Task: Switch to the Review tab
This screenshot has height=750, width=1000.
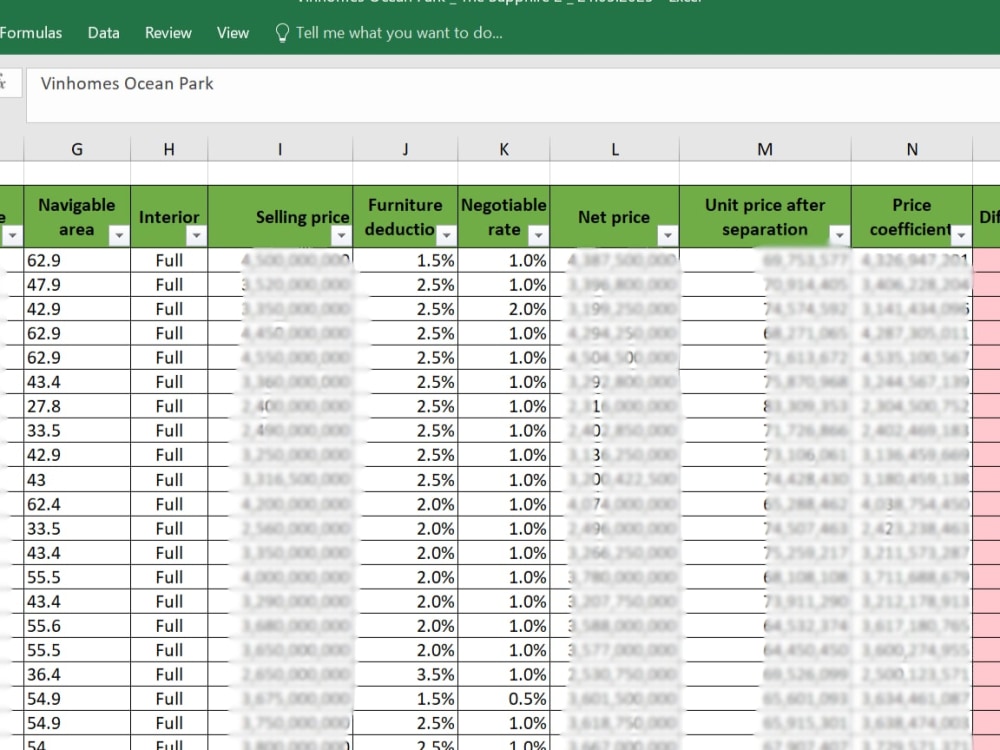Action: click(168, 33)
